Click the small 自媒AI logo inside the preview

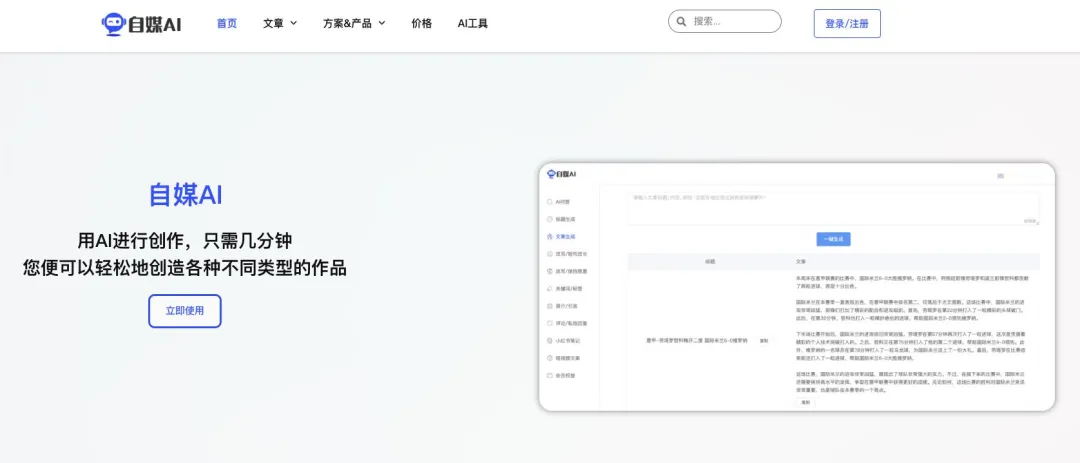[x=561, y=174]
